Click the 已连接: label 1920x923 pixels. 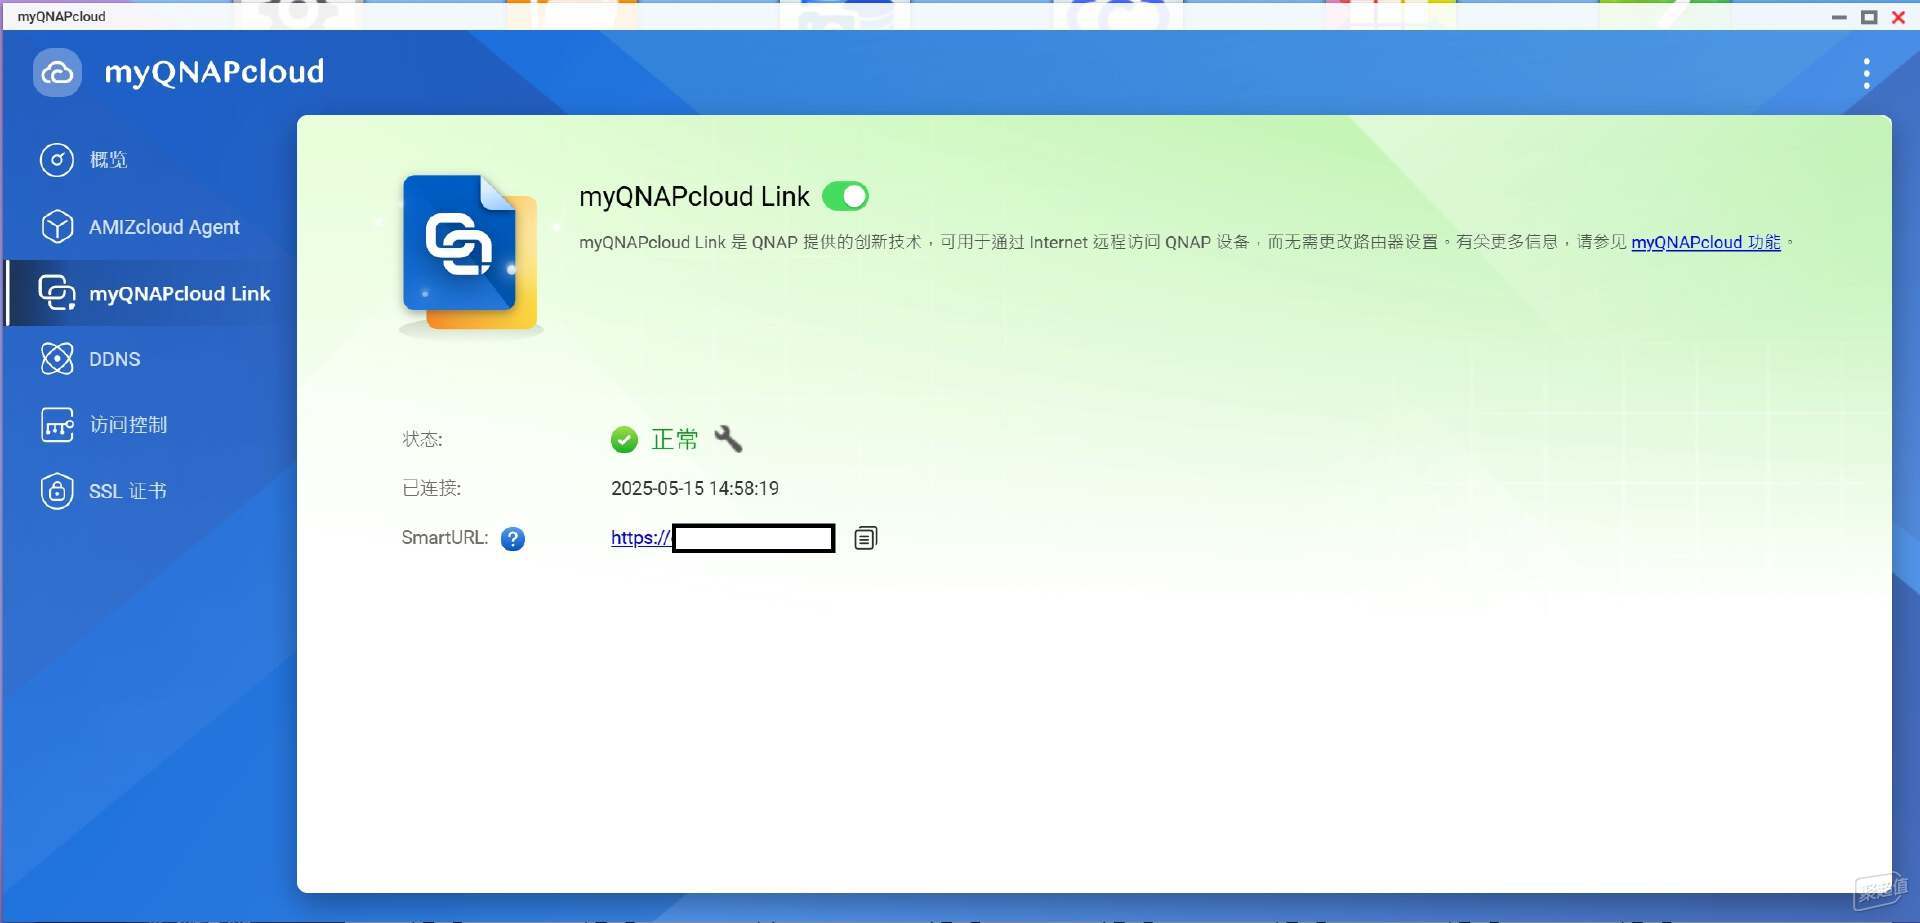[x=431, y=488]
